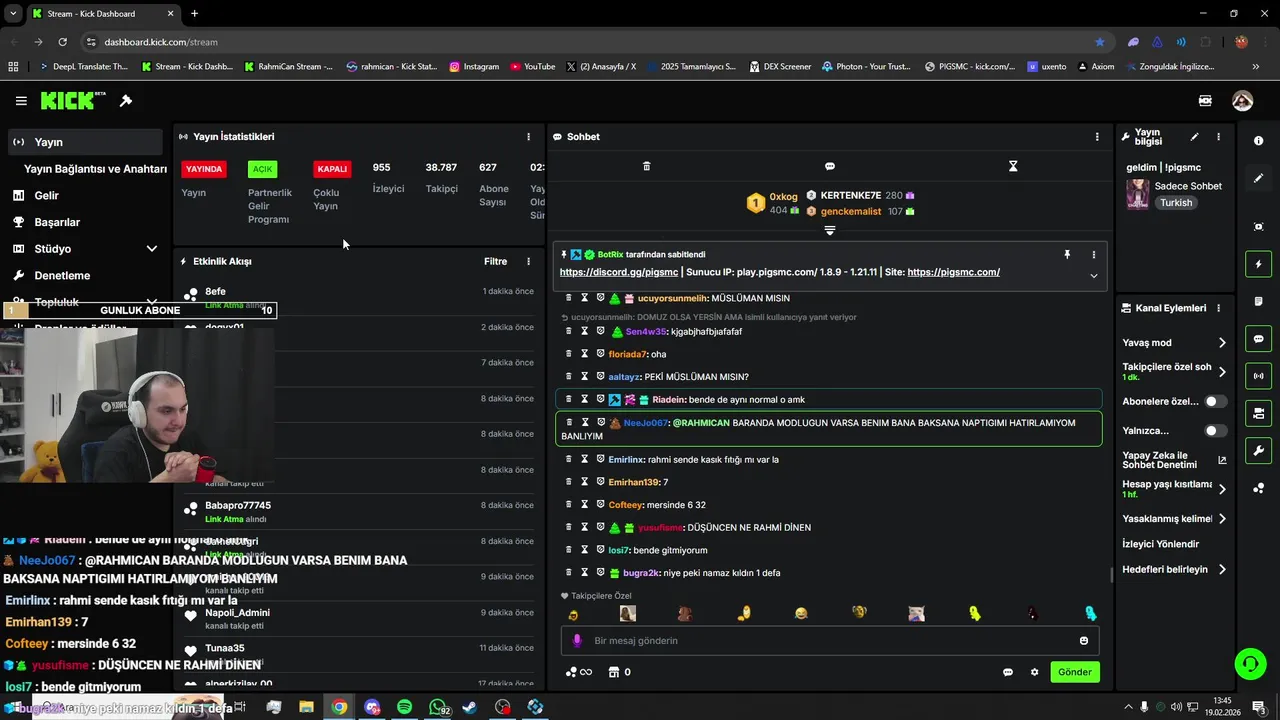The width and height of the screenshot is (1280, 720).
Task: Click the Turkish language tag
Action: pyautogui.click(x=1176, y=203)
